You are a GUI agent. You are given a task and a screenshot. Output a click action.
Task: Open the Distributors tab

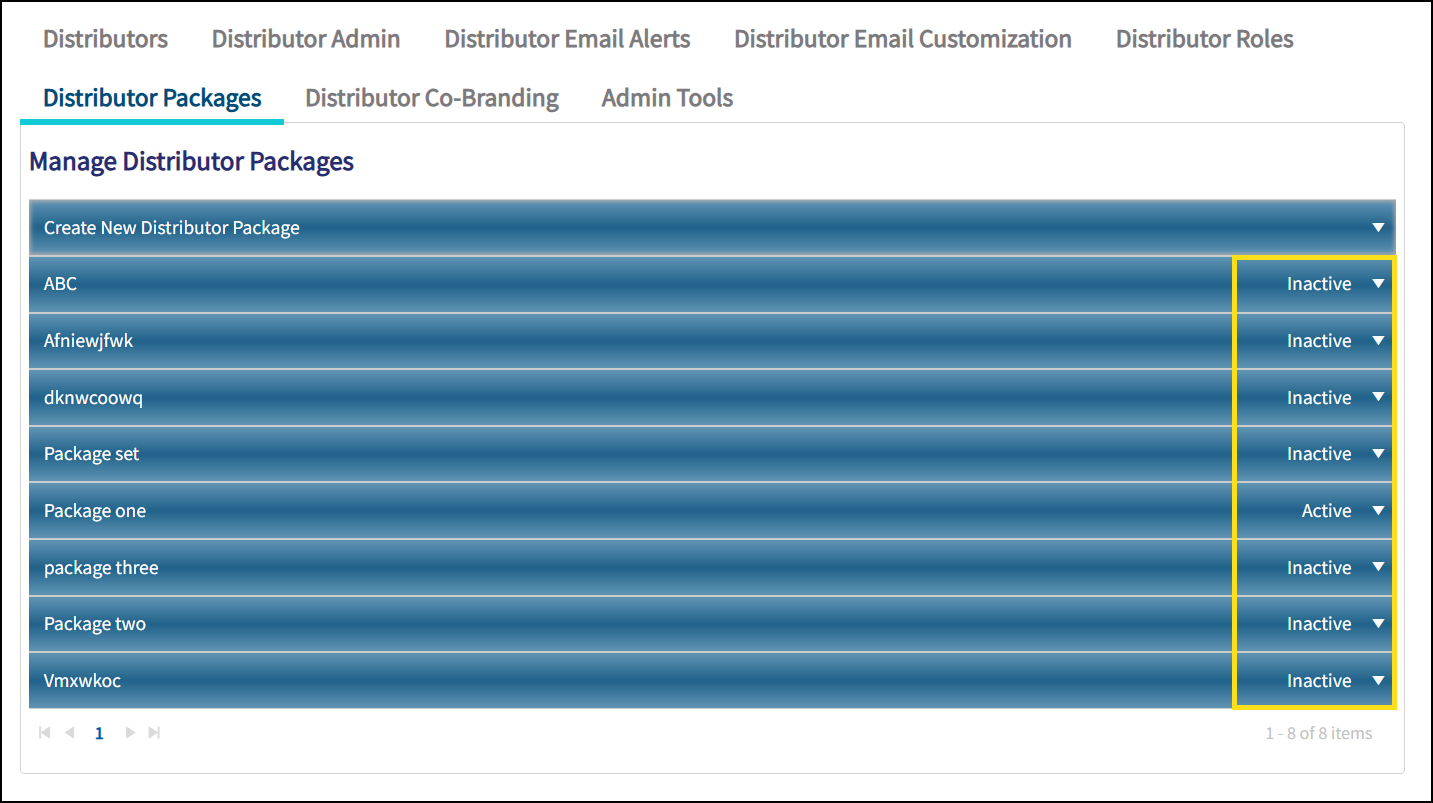click(x=105, y=39)
